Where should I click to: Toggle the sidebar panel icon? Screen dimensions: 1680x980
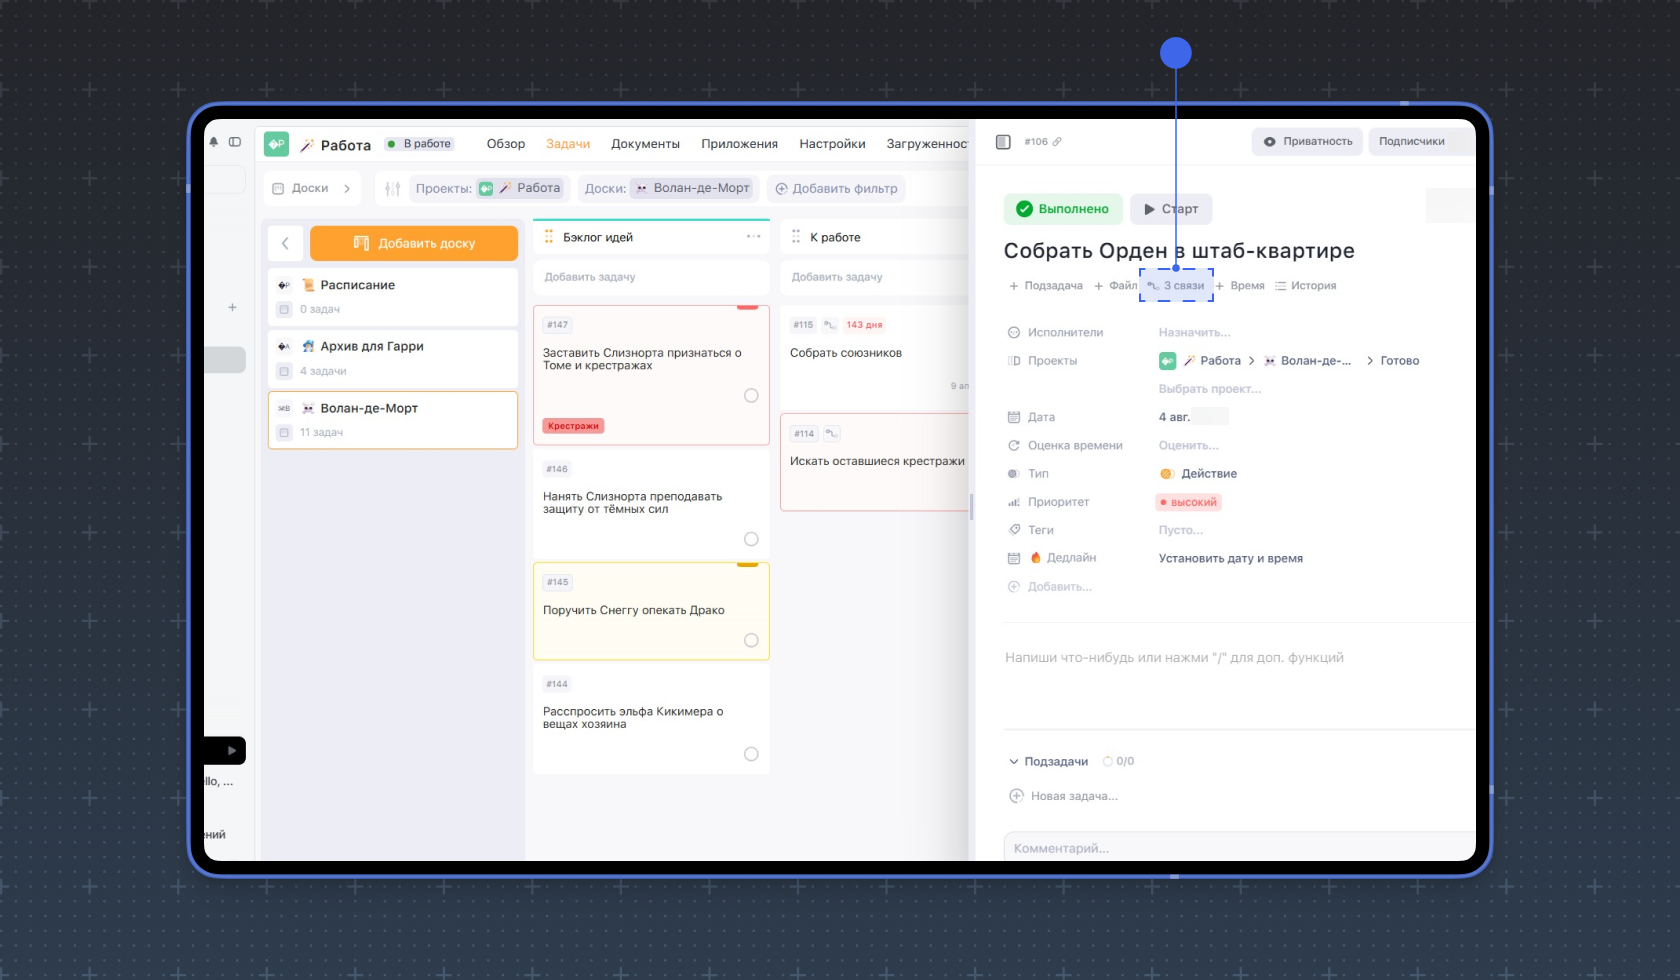[235, 142]
